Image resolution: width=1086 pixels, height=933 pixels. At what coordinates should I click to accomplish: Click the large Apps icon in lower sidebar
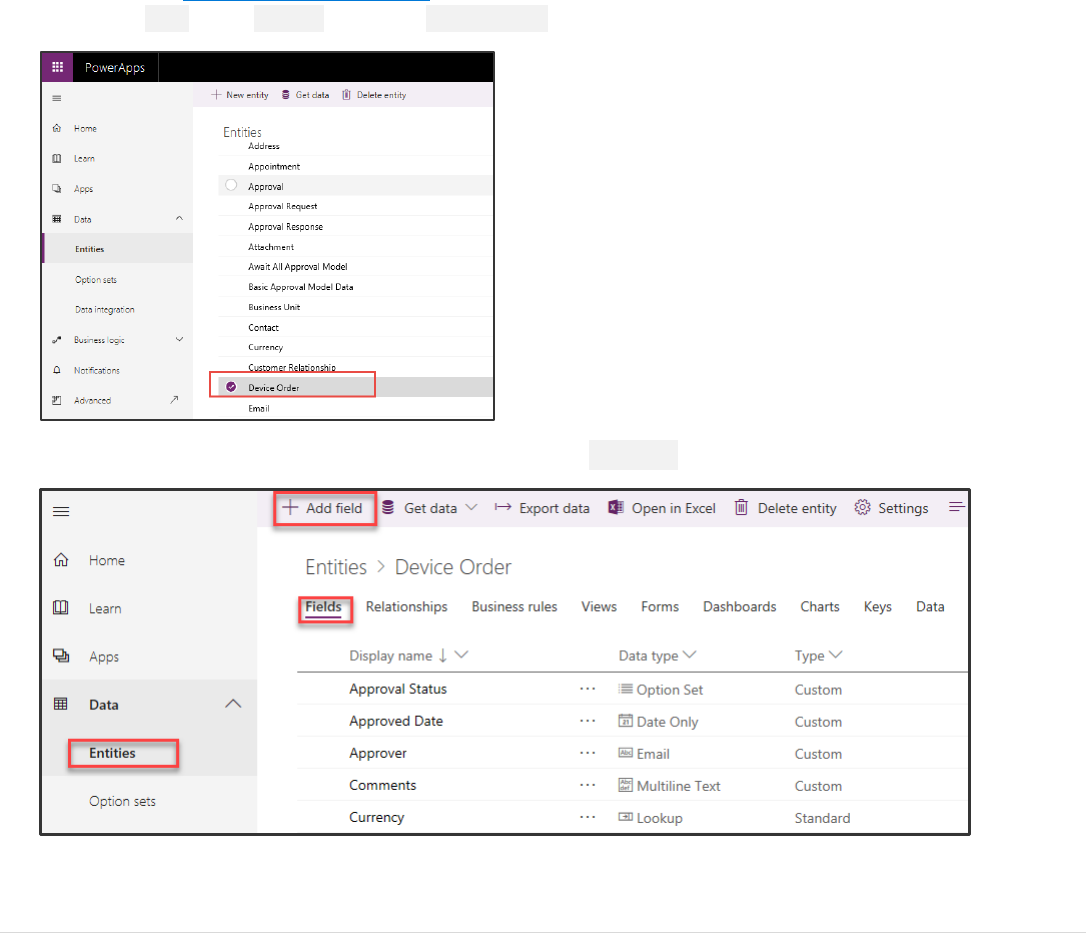[x=61, y=655]
